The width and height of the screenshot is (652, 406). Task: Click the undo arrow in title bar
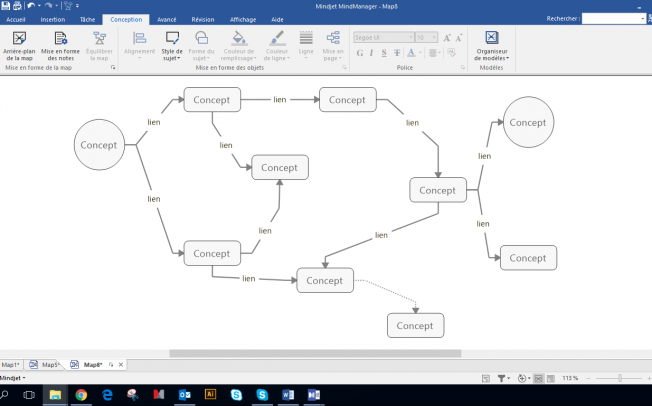pos(31,6)
